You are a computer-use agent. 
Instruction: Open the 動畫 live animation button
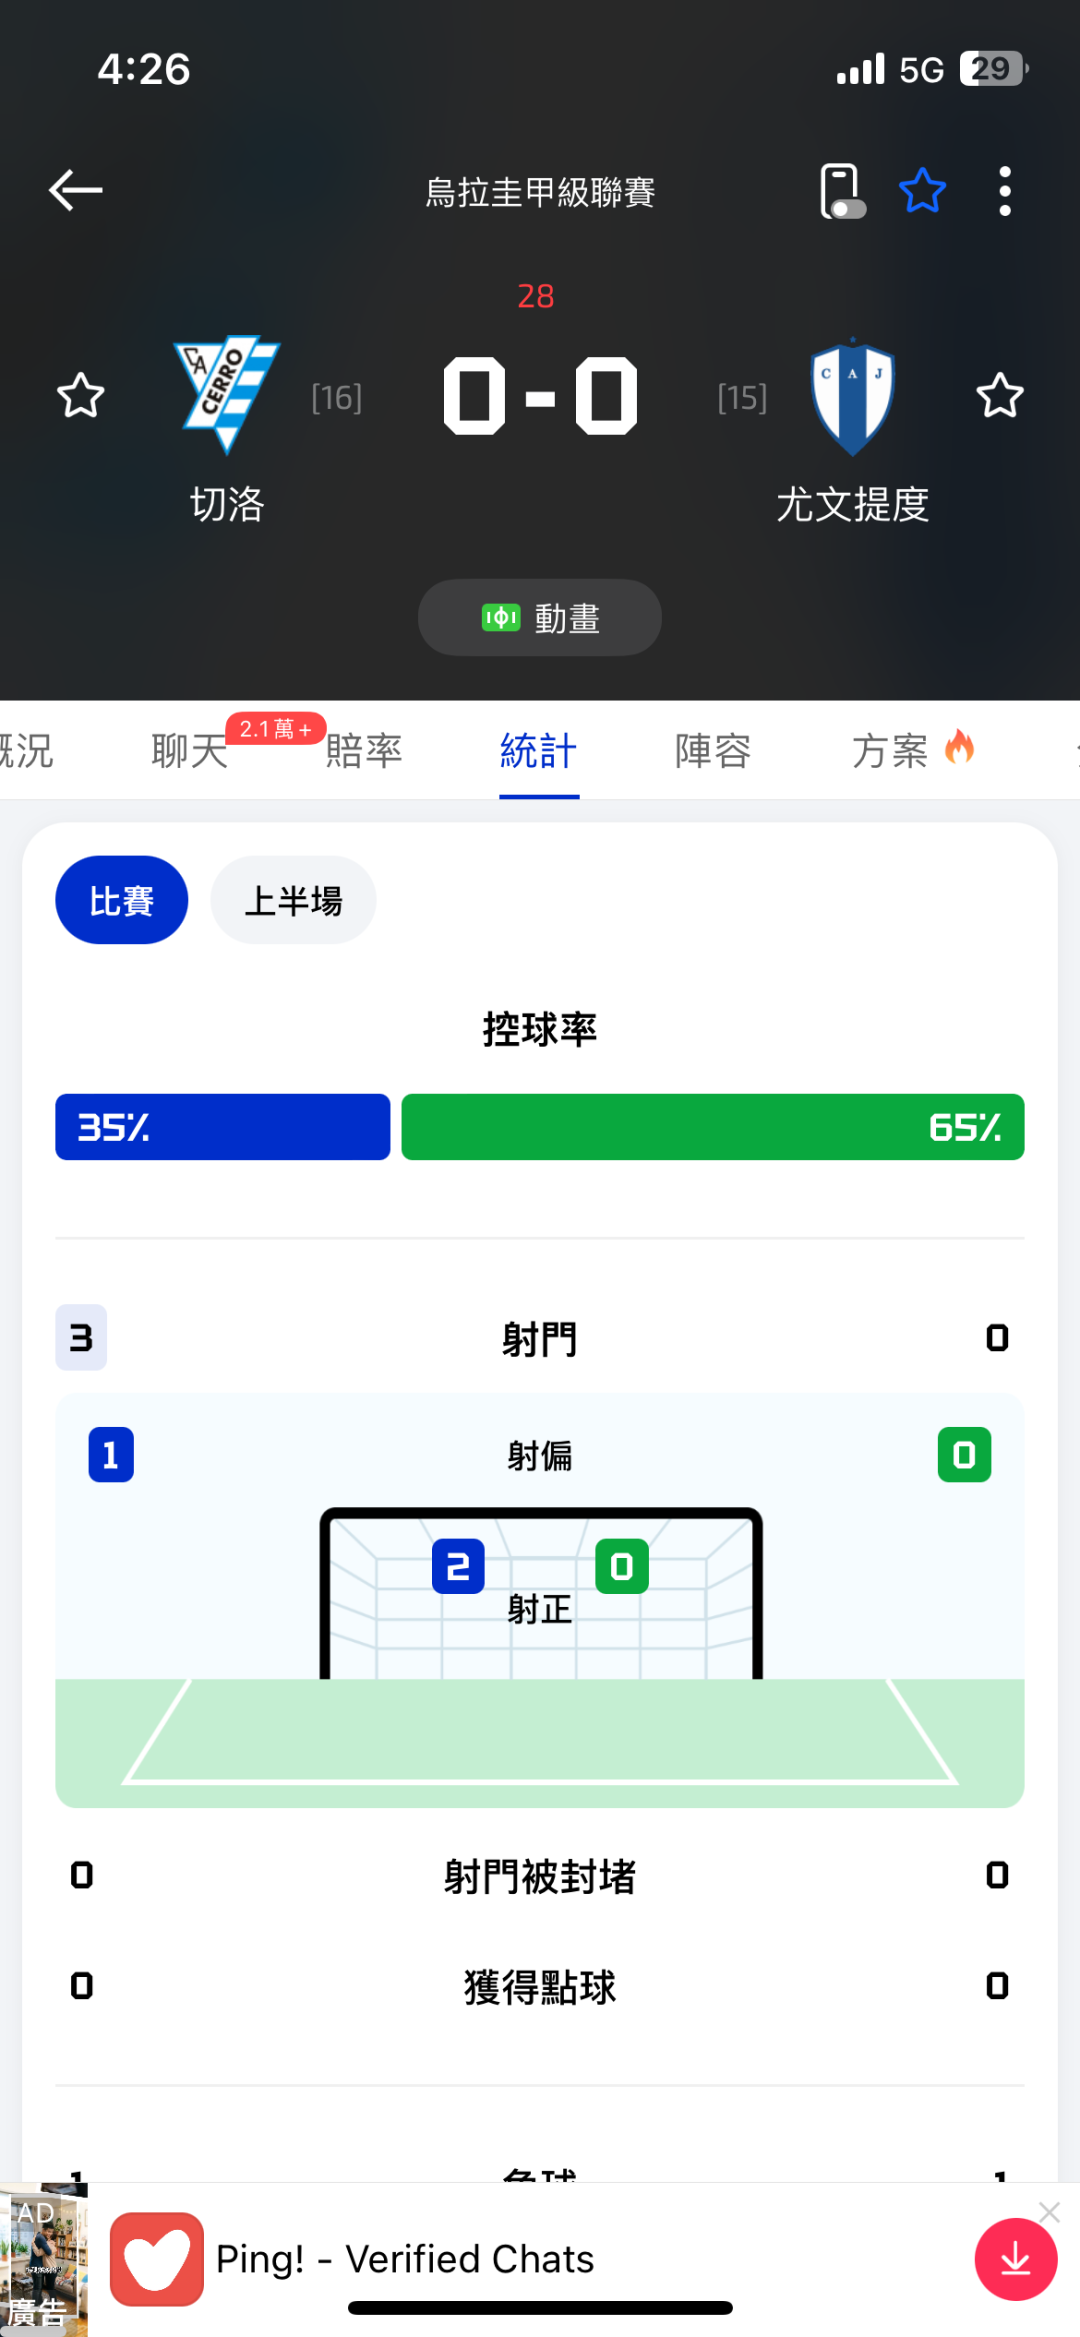pyautogui.click(x=540, y=618)
